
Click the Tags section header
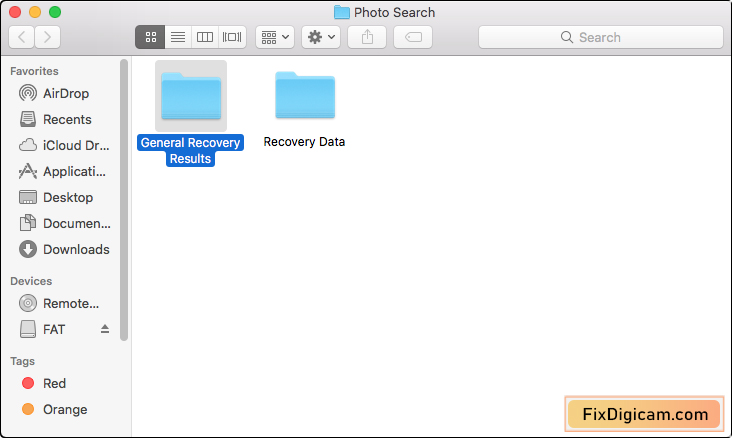(x=22, y=361)
